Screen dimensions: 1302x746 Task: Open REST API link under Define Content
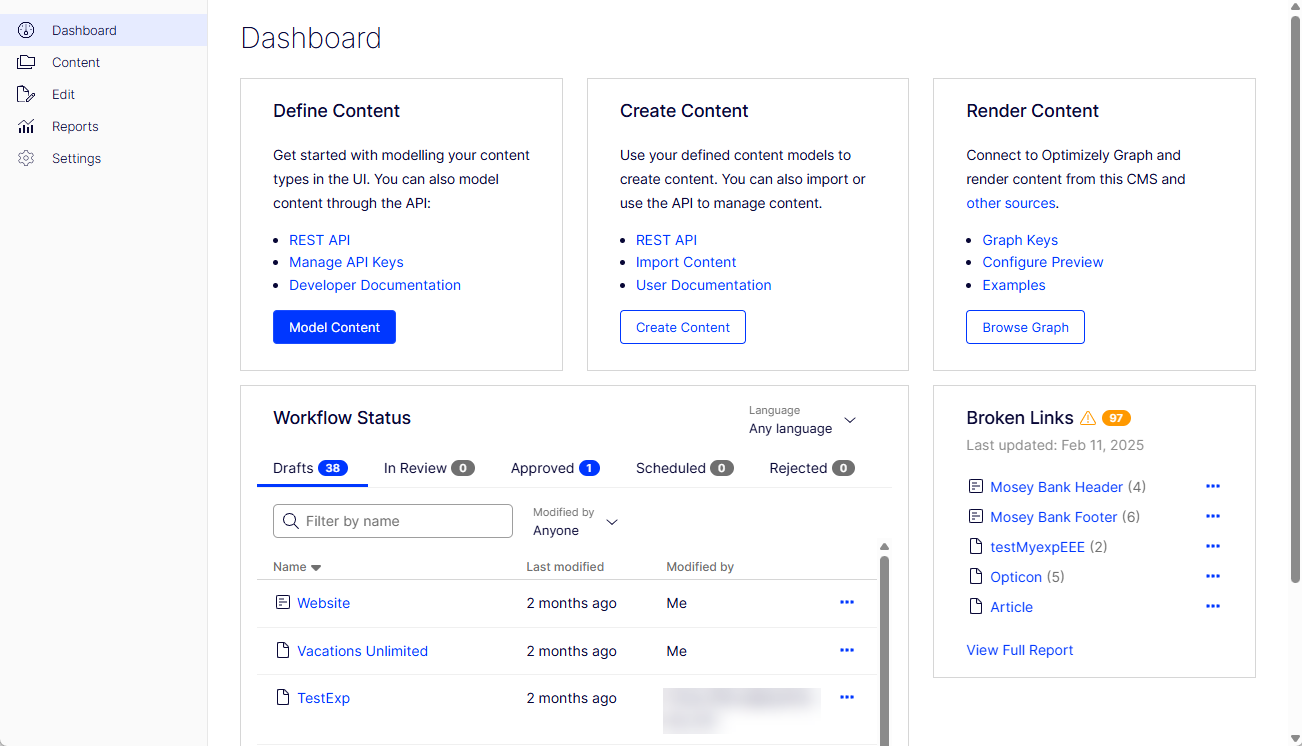pyautogui.click(x=320, y=240)
